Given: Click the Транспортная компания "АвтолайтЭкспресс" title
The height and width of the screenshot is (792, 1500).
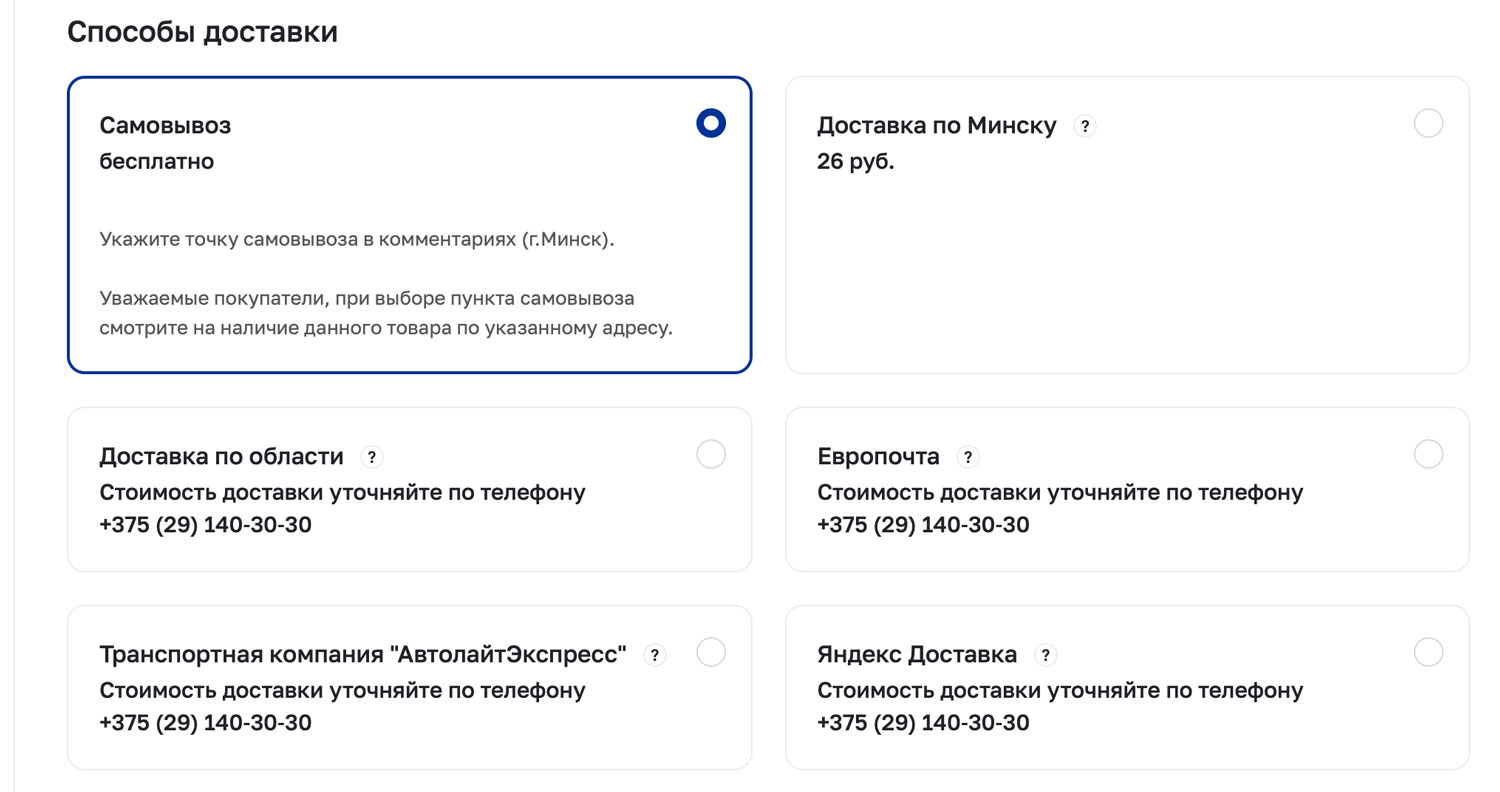Looking at the screenshot, I should [x=363, y=655].
